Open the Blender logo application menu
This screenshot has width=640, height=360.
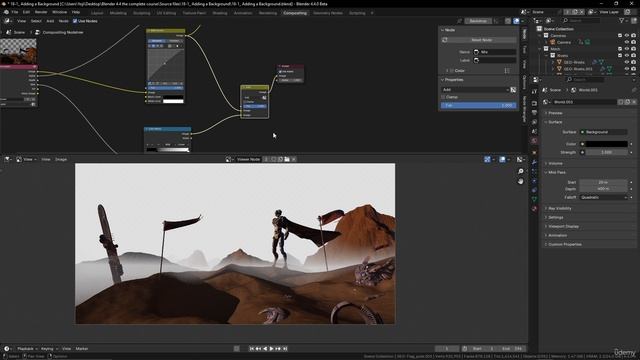6,12
